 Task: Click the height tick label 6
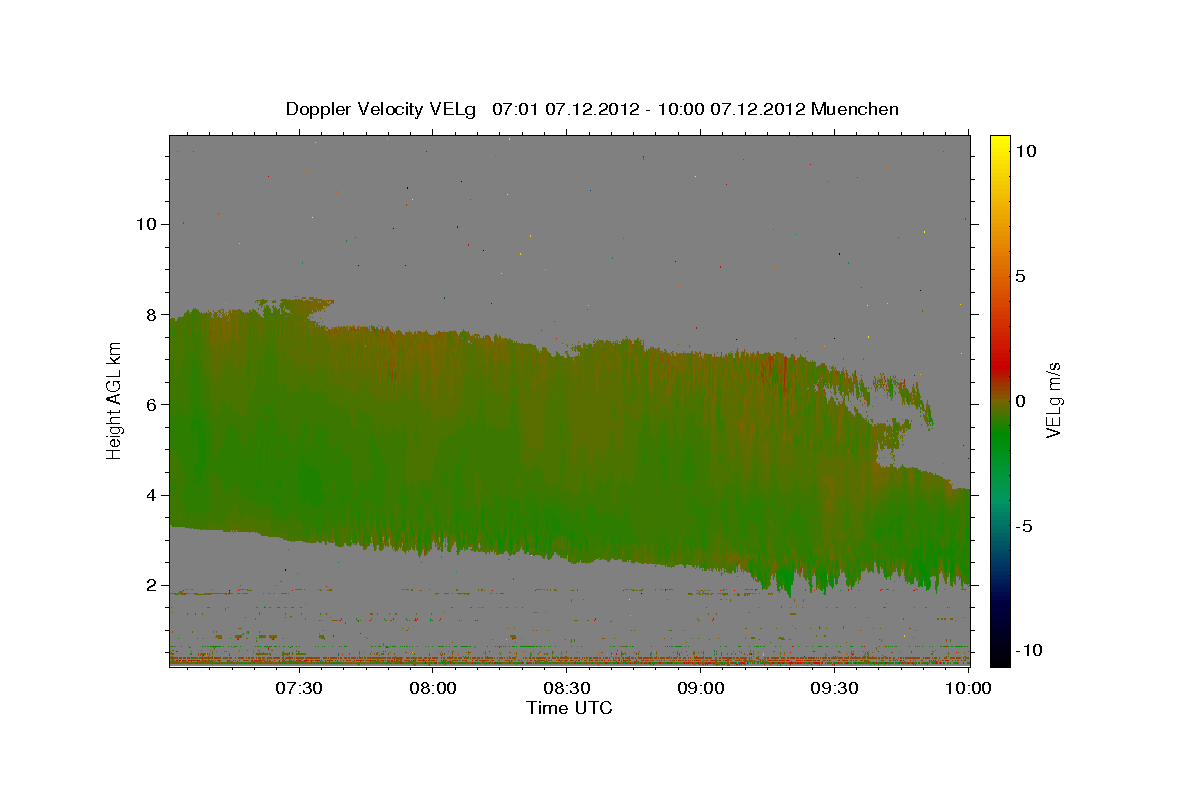pos(150,404)
